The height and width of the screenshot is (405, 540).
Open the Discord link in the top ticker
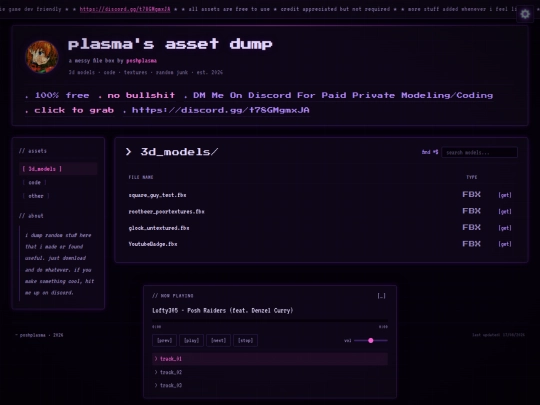point(125,9)
